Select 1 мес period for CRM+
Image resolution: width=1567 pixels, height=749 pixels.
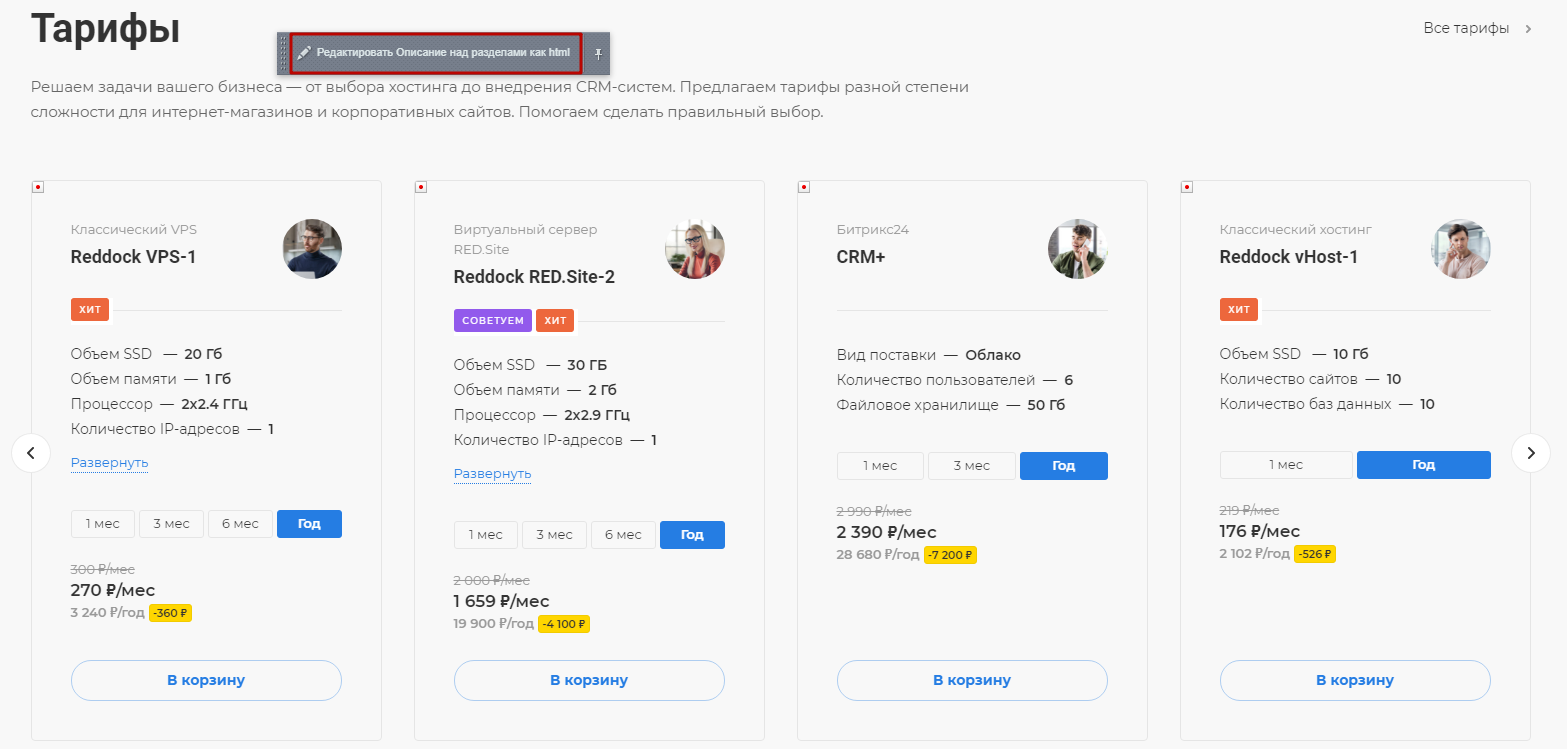click(x=880, y=466)
